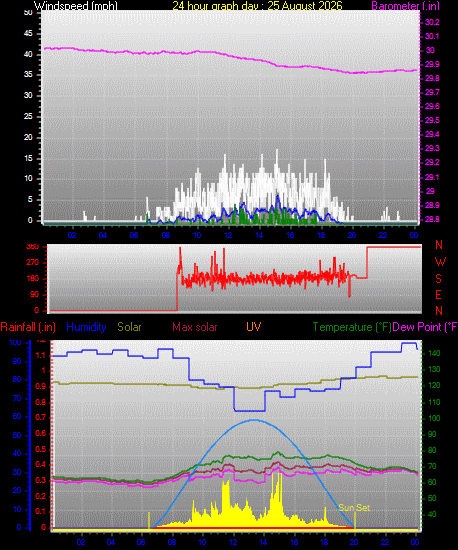Image resolution: width=458 pixels, height=550 pixels.
Task: Select the Max solar legend label
Action: 195,327
